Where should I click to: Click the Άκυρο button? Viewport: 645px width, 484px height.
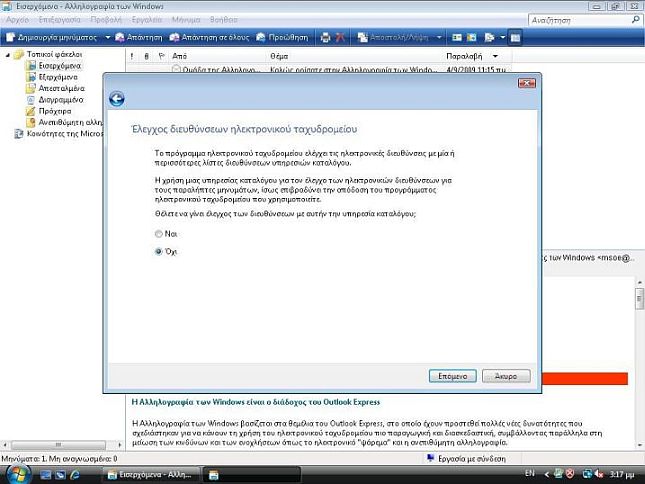tap(506, 376)
